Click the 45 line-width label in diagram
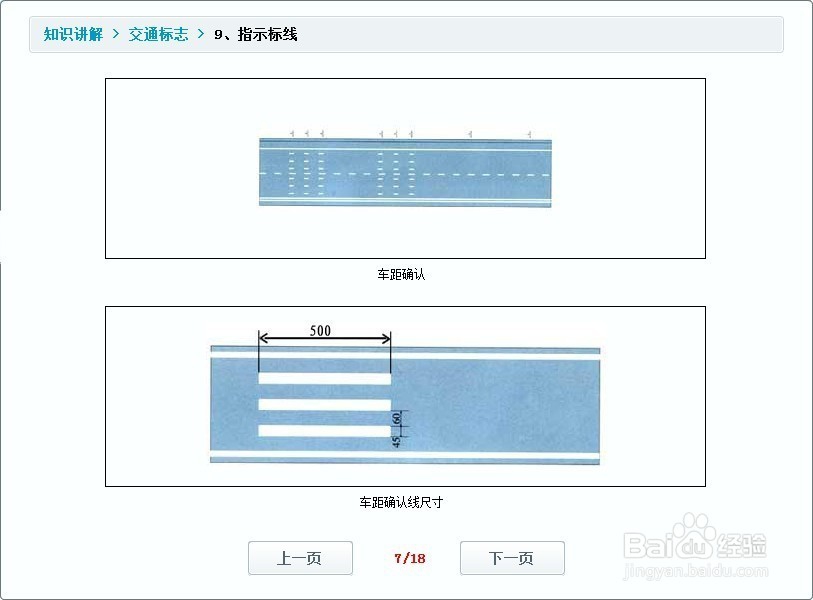 [397, 442]
